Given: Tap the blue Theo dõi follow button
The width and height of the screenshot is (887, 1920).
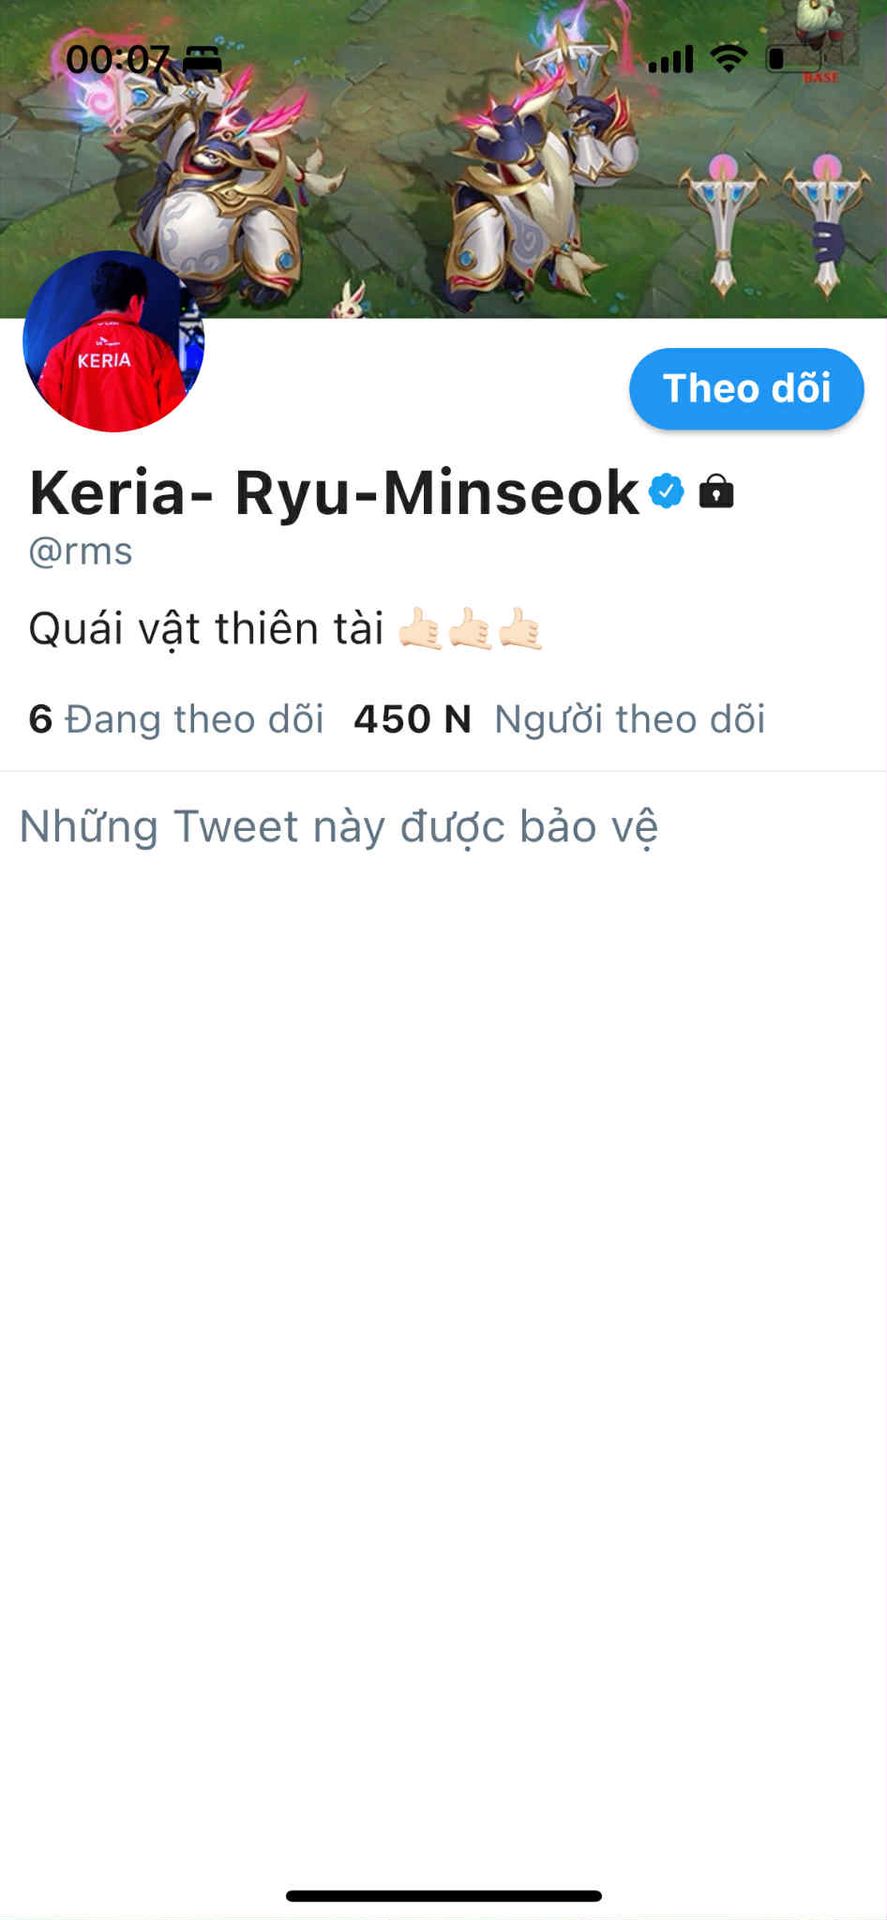Looking at the screenshot, I should [746, 389].
